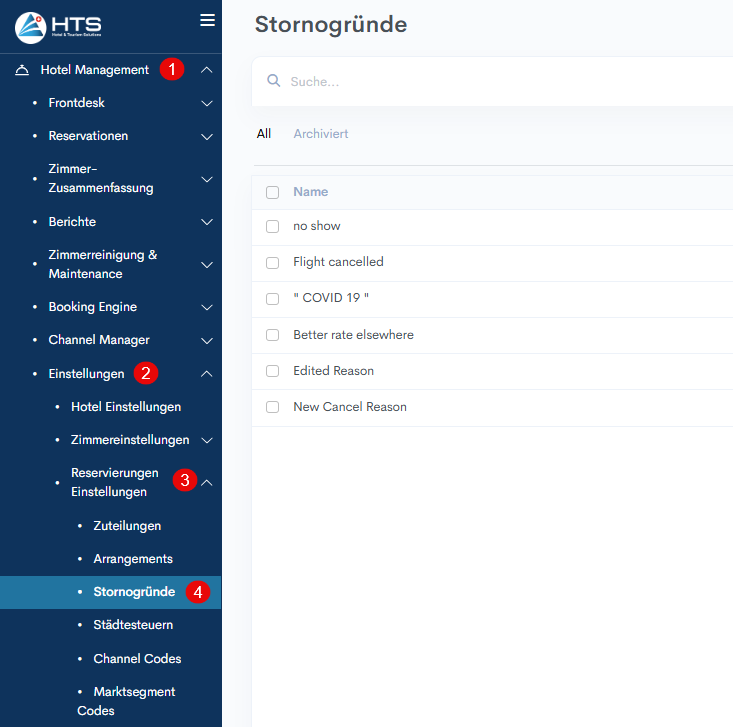Viewport: 733px width, 727px height.
Task: Select the Flight cancelled row checkbox
Action: tap(272, 262)
